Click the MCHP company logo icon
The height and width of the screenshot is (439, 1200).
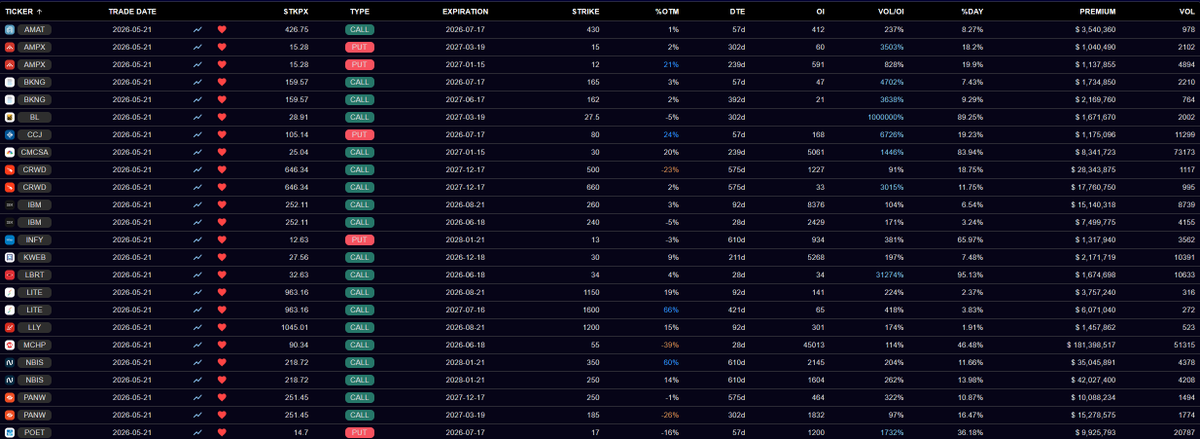tap(9, 345)
